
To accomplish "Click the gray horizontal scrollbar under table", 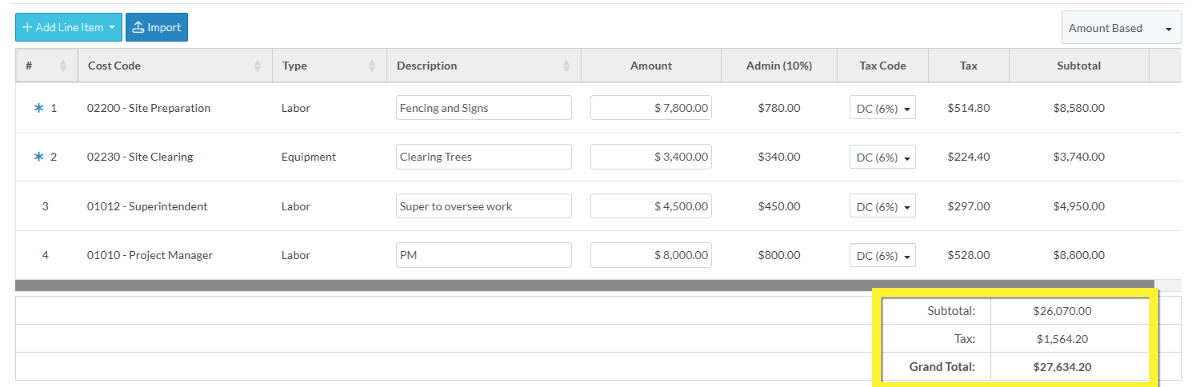I will coord(585,285).
